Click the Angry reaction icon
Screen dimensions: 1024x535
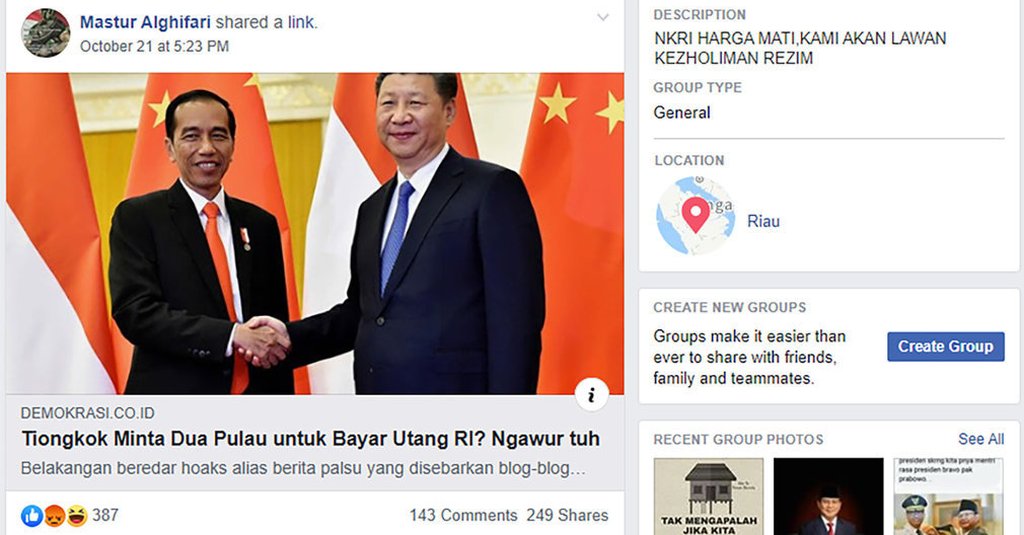[x=54, y=516]
